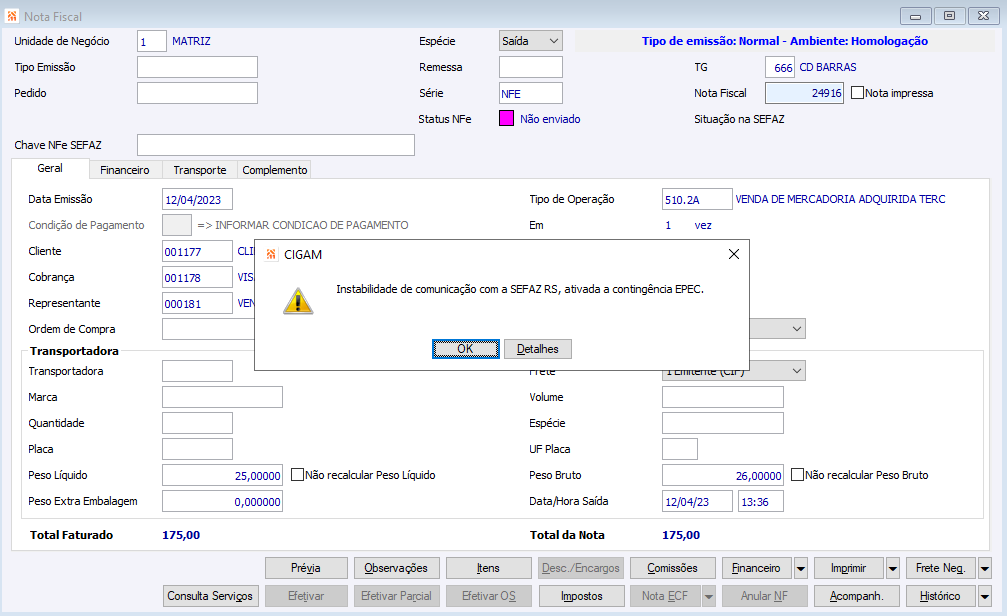Open the Impostos button

coord(581,596)
